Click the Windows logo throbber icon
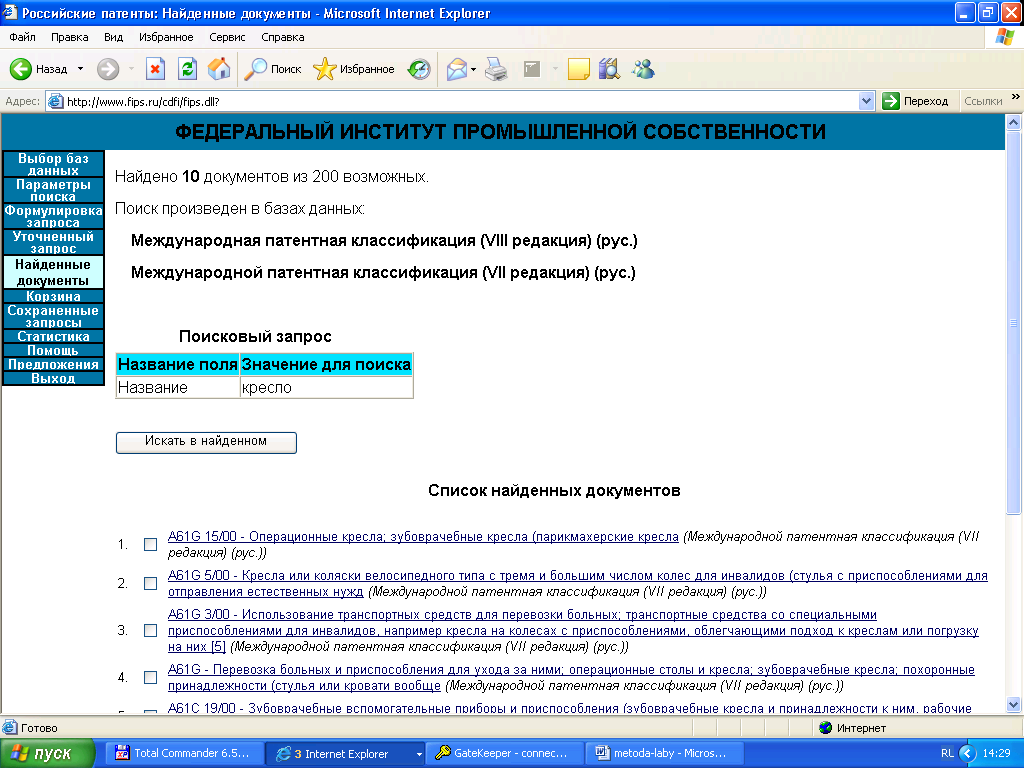This screenshot has height=768, width=1024. click(1004, 37)
